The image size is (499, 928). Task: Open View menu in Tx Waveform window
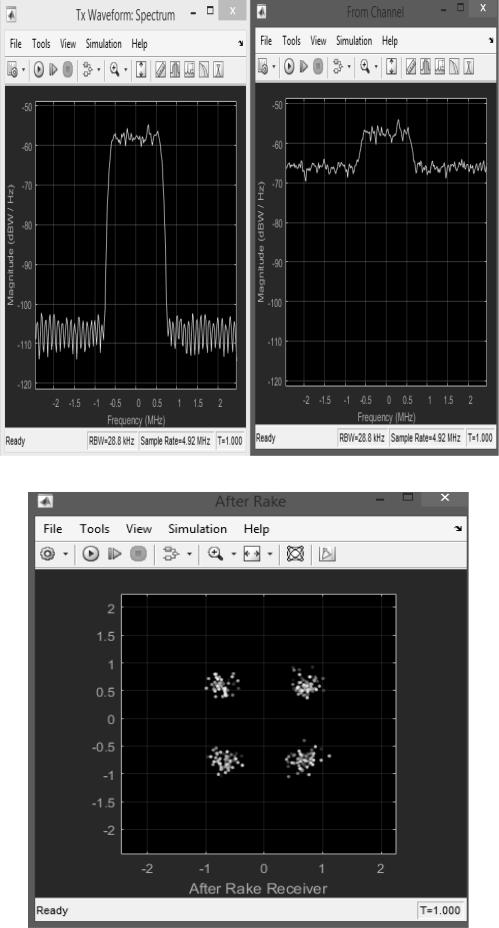68,44
